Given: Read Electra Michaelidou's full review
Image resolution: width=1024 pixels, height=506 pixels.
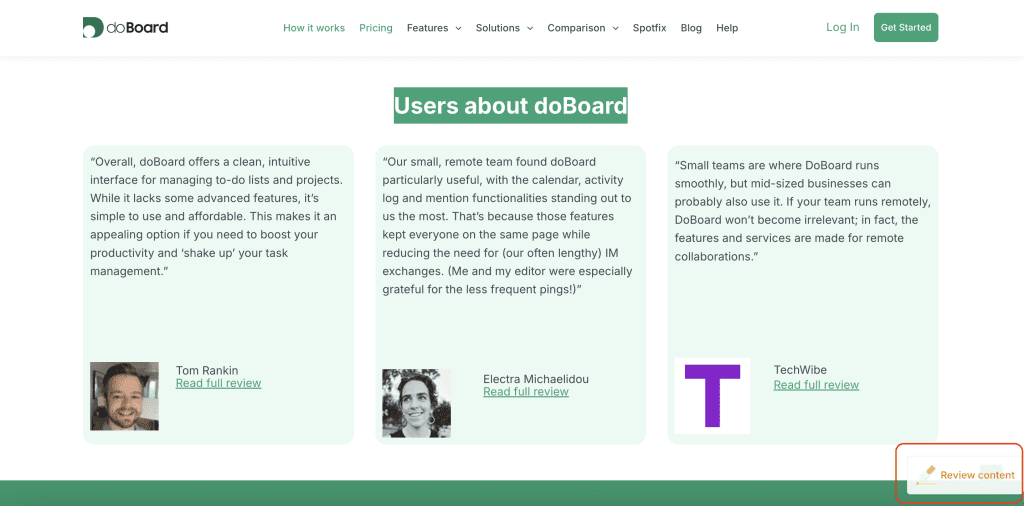Looking at the screenshot, I should coord(526,392).
